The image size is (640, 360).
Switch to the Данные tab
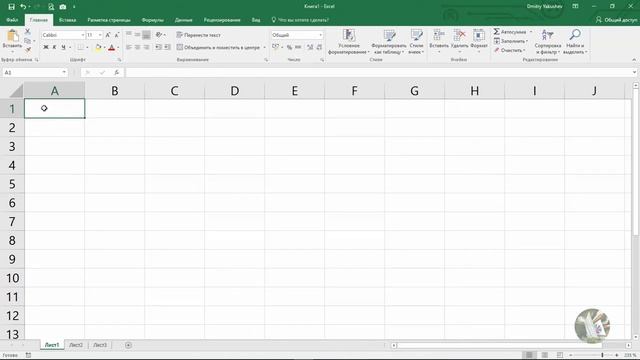coord(184,20)
